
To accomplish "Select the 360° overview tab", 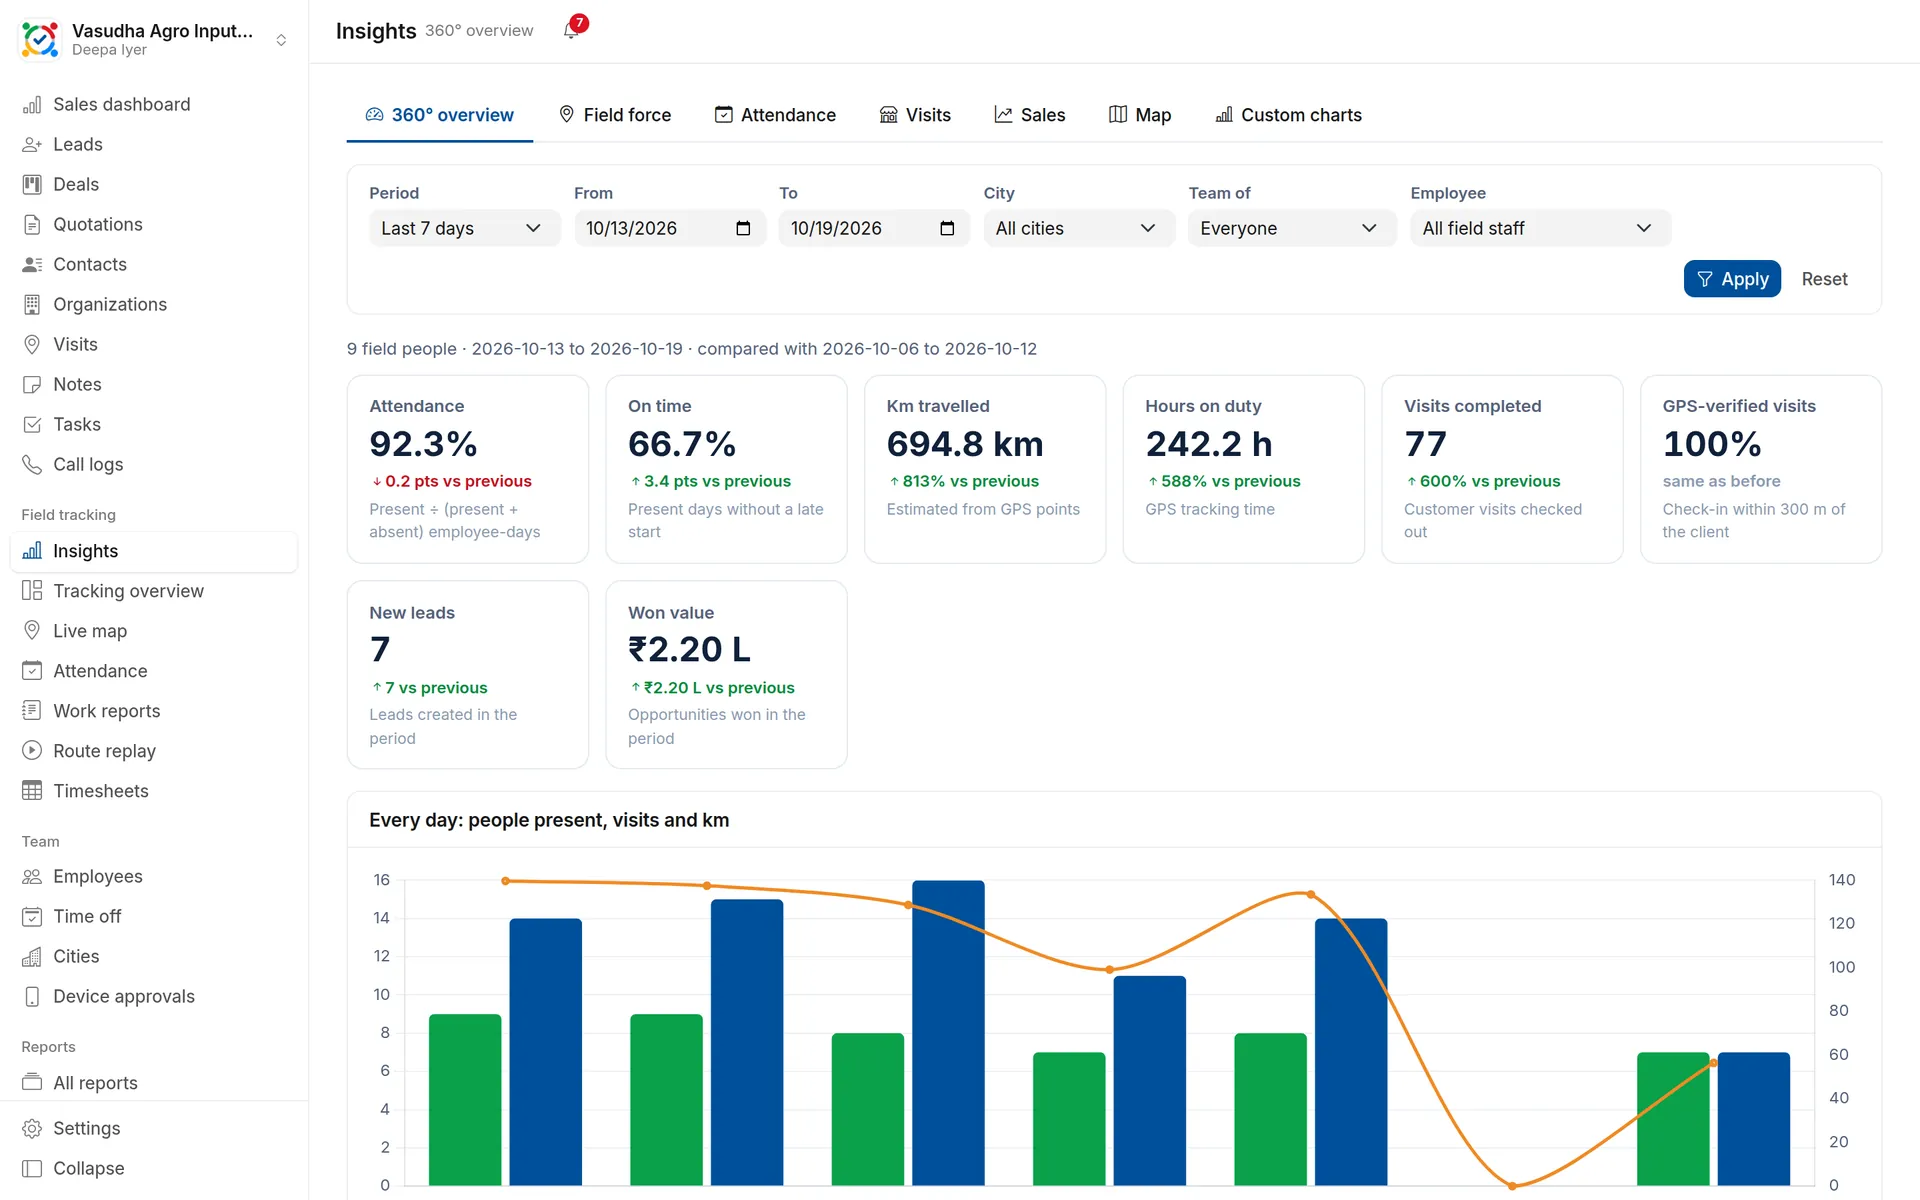I will (x=439, y=115).
